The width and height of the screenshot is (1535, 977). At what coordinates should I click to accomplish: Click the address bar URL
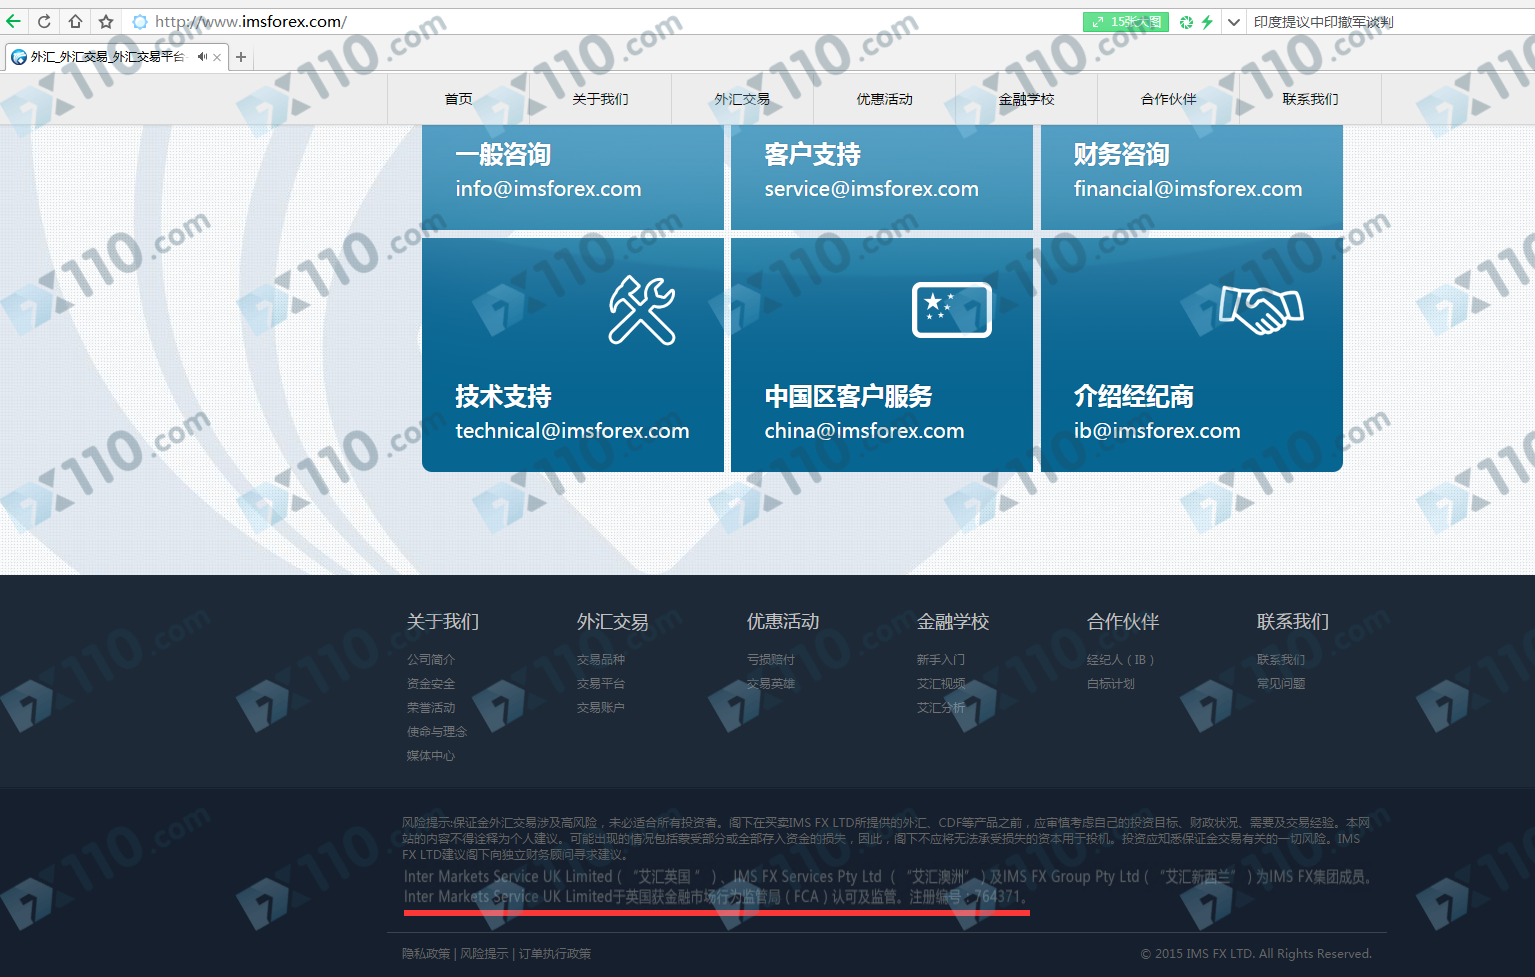coord(251,21)
